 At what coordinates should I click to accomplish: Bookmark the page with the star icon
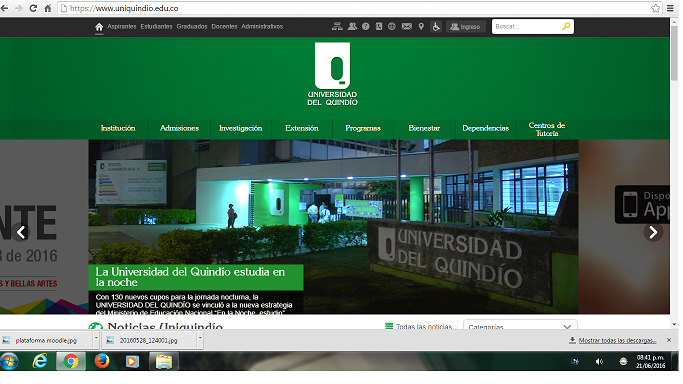pyautogui.click(x=656, y=8)
